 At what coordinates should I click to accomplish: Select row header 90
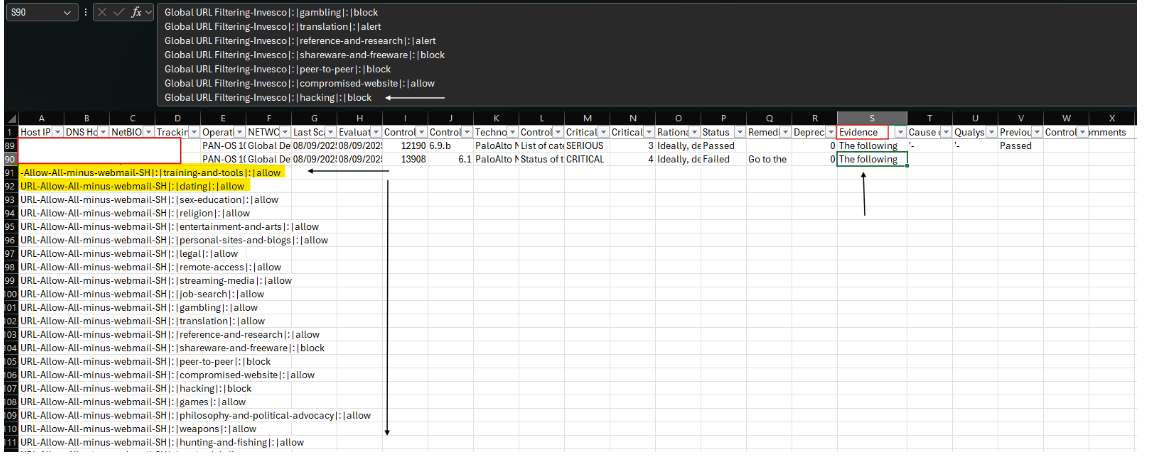click(10, 159)
